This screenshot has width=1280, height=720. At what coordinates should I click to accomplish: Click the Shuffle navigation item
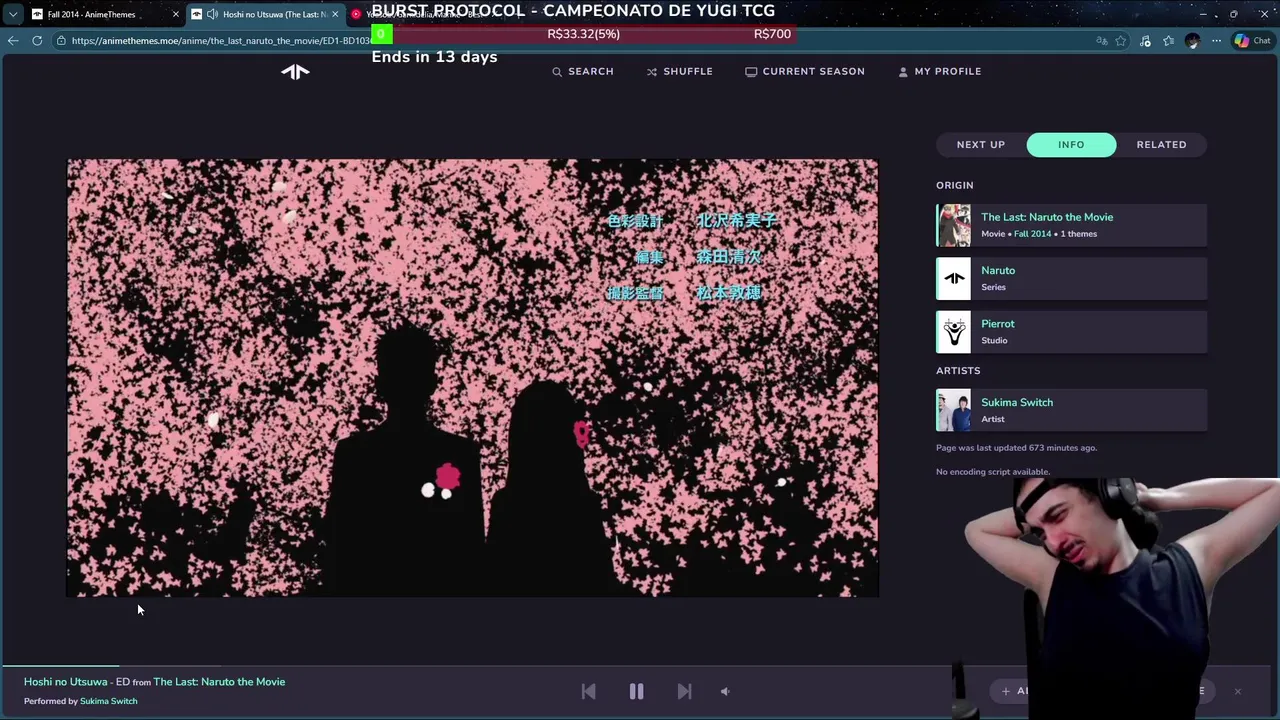coord(679,71)
